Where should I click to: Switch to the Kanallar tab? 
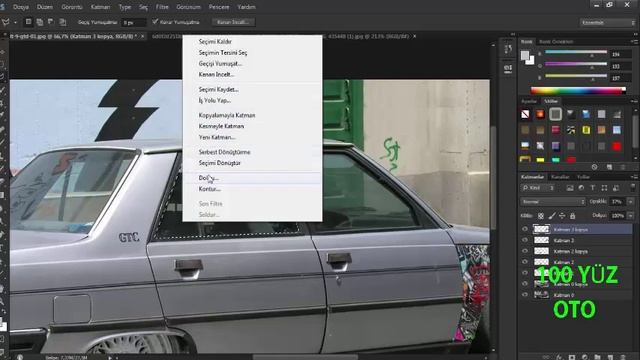click(560, 177)
